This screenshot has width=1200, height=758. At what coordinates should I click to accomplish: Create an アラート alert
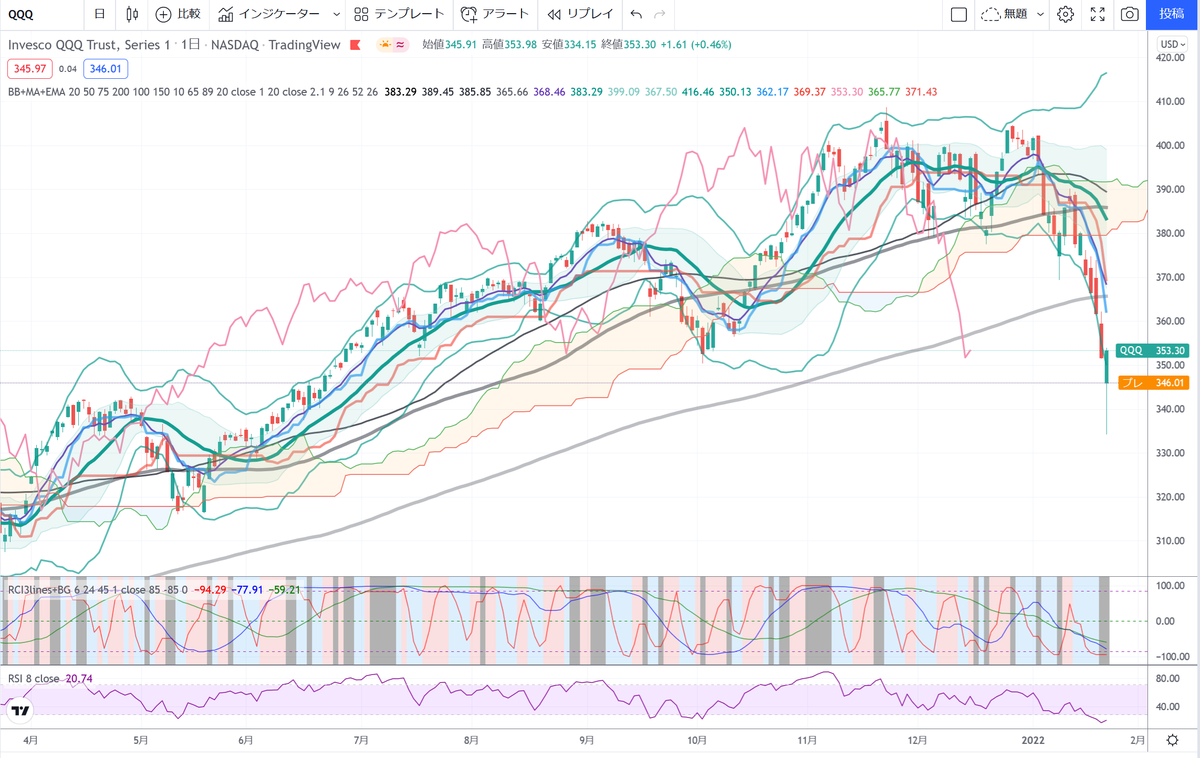(496, 14)
